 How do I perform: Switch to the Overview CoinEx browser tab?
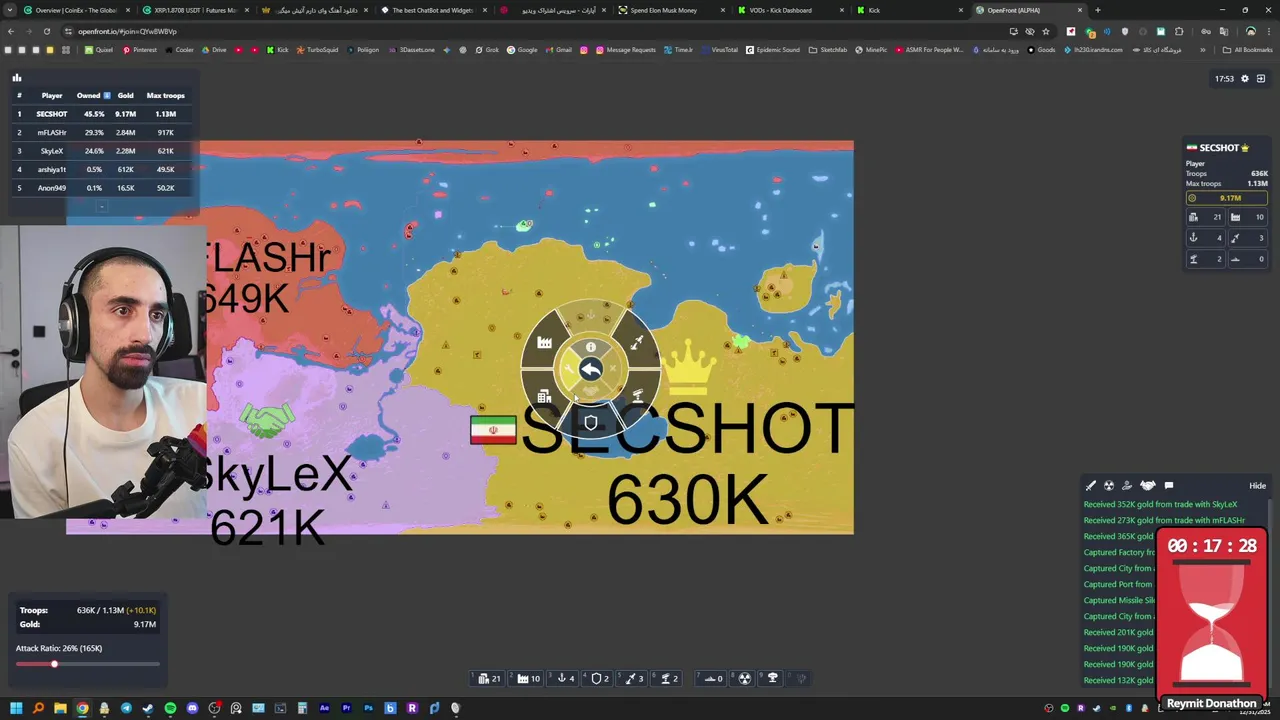(x=75, y=10)
